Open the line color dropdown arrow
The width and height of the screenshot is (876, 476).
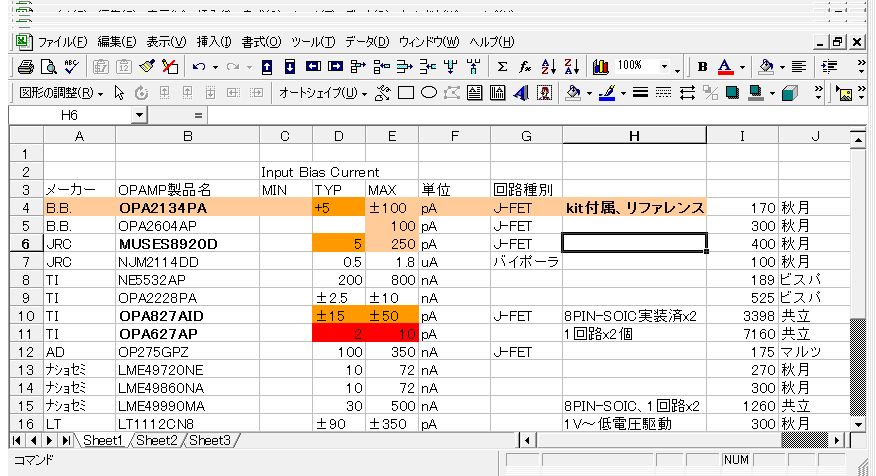pyautogui.click(x=623, y=93)
